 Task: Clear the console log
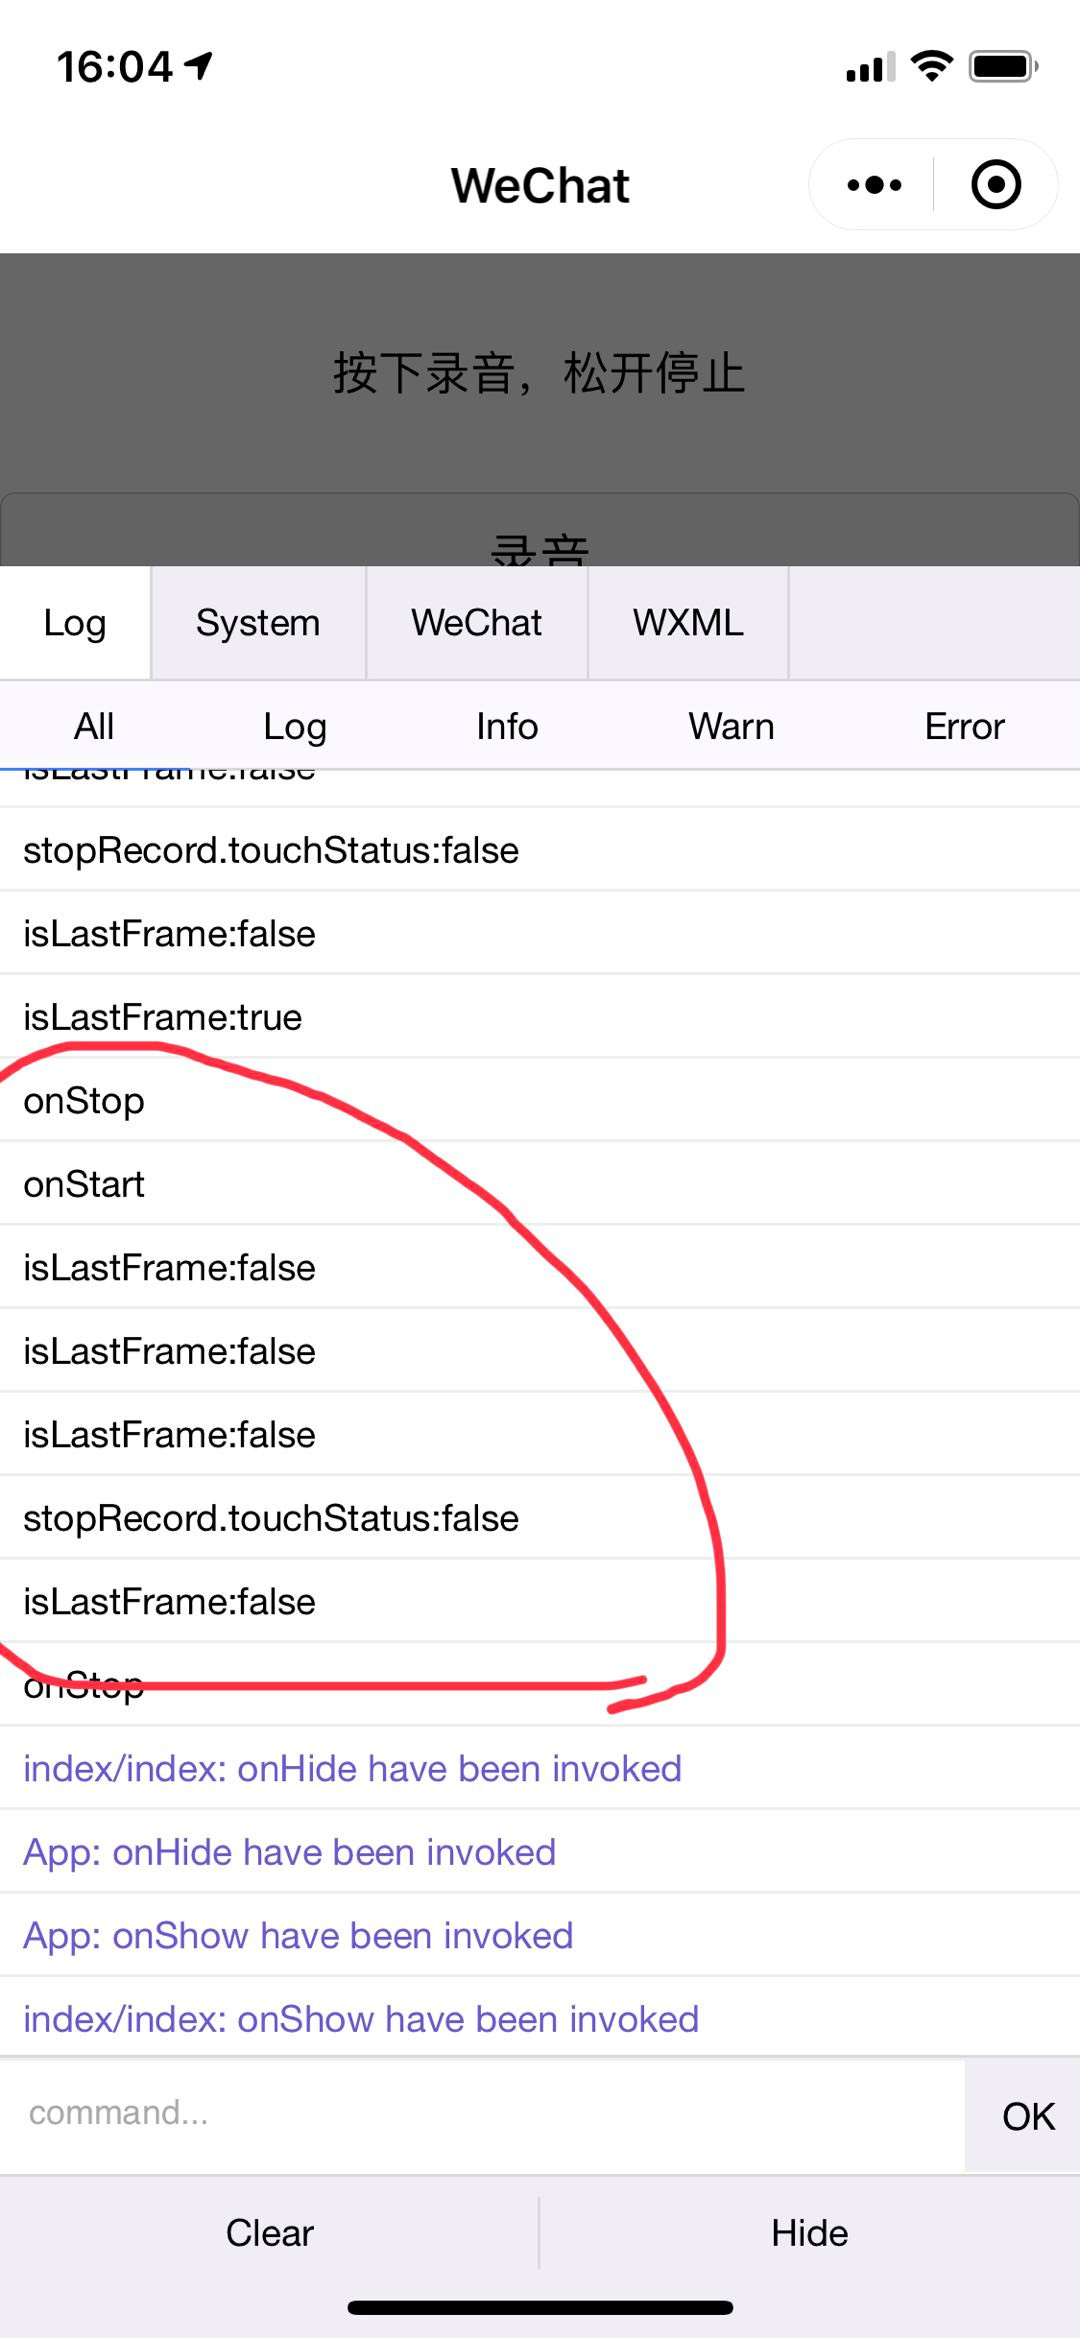[269, 2233]
